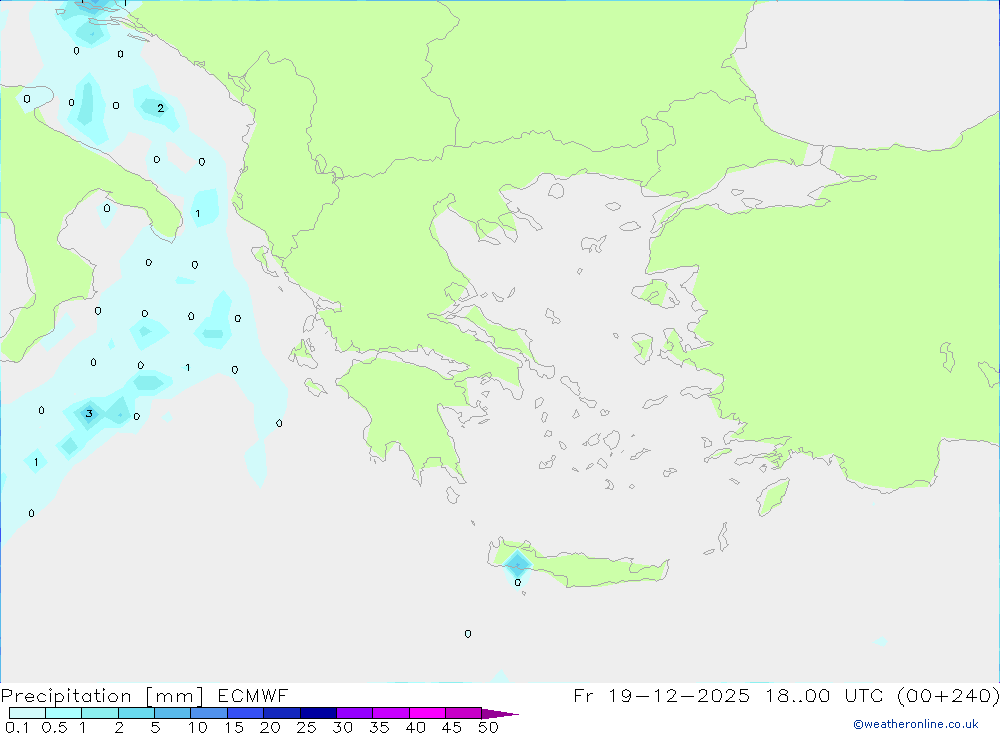Click the 'Precipitation [mm]' title text

102,696
